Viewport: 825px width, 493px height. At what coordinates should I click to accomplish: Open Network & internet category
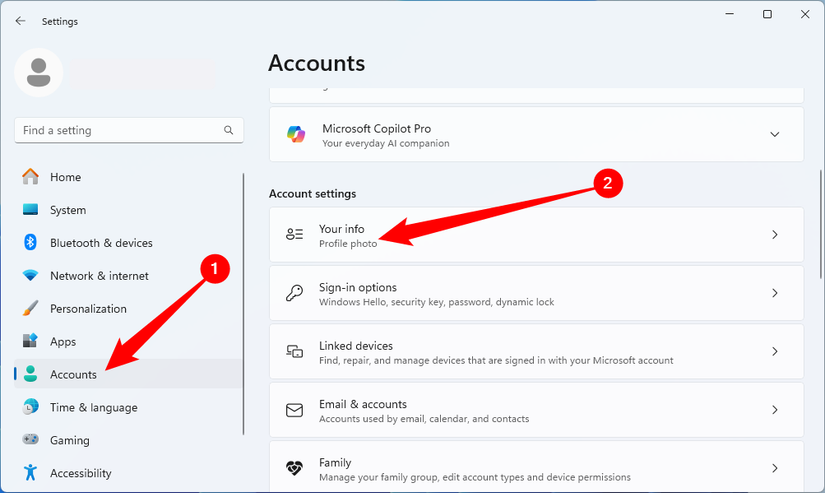(99, 276)
